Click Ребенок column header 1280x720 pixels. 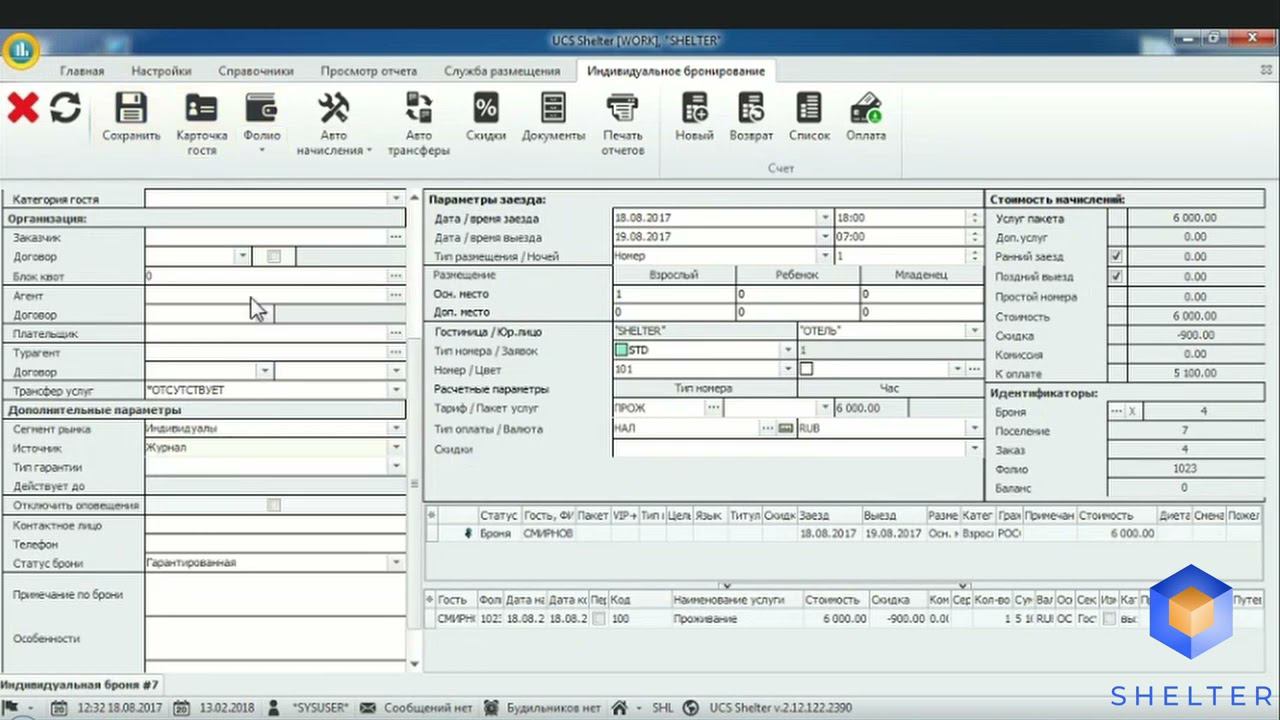pos(797,274)
